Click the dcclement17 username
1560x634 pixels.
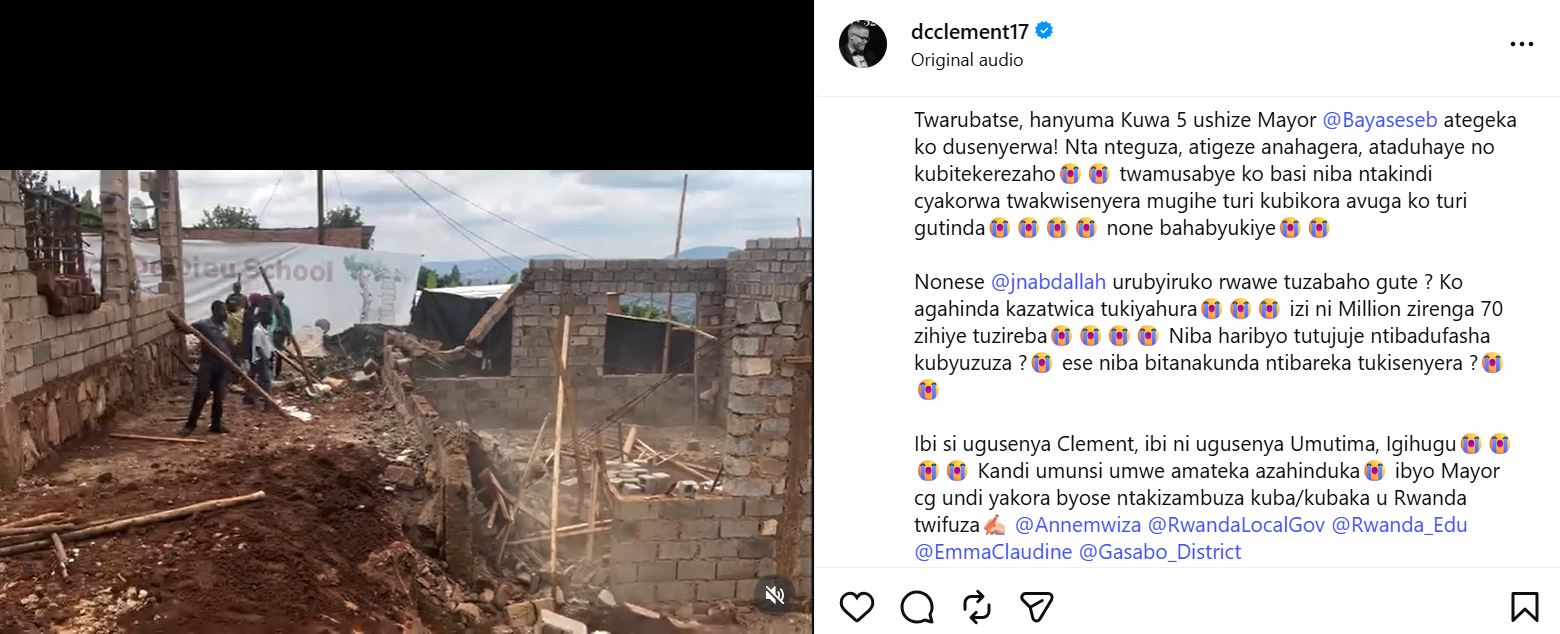(969, 32)
